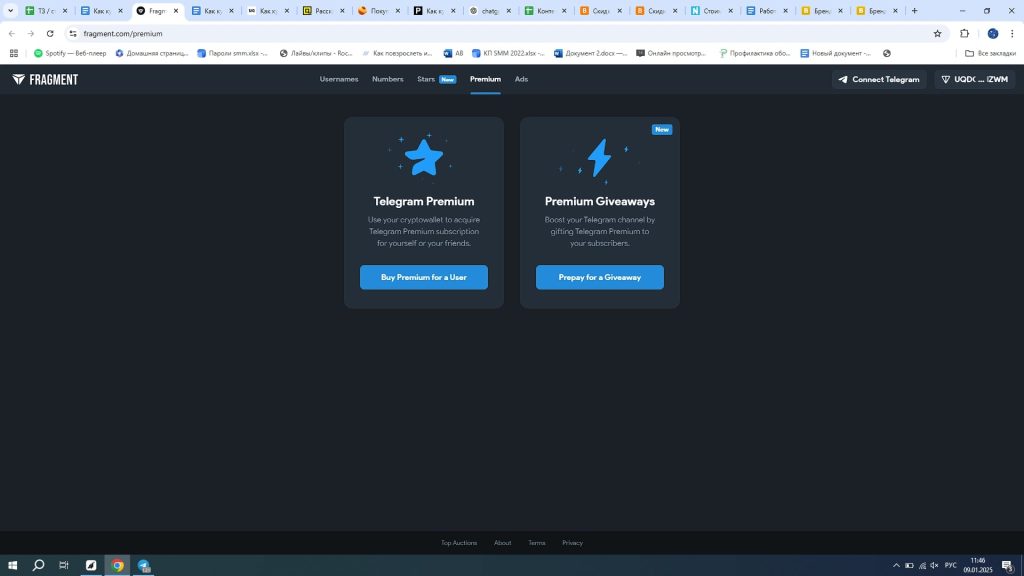Open the Privacy footer link
The width and height of the screenshot is (1024, 576).
tap(572, 543)
